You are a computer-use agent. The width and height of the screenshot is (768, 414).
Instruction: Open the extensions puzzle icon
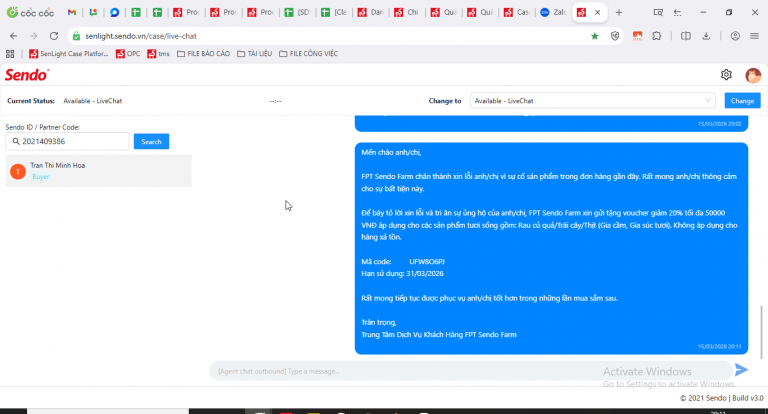(x=657, y=36)
